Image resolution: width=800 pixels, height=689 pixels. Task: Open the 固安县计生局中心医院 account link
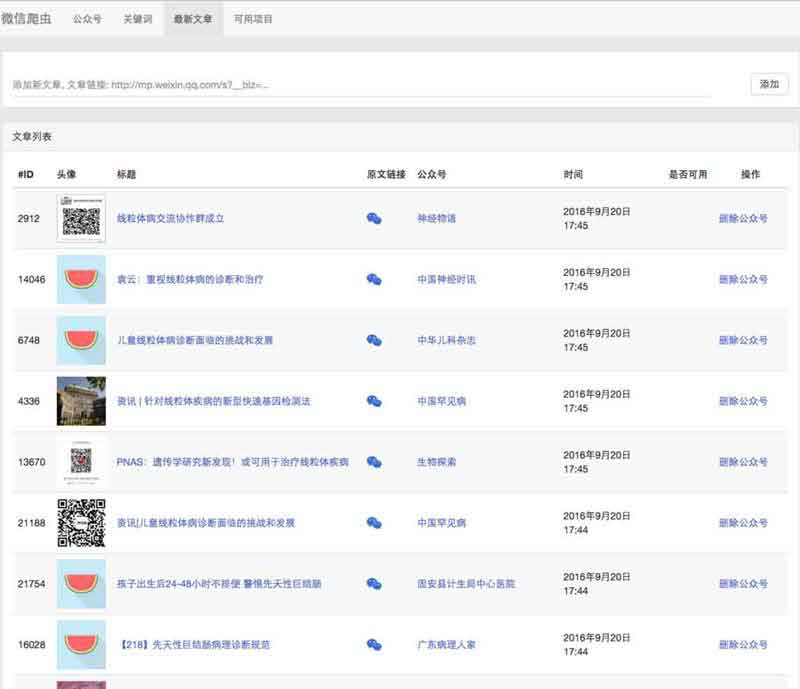466,584
